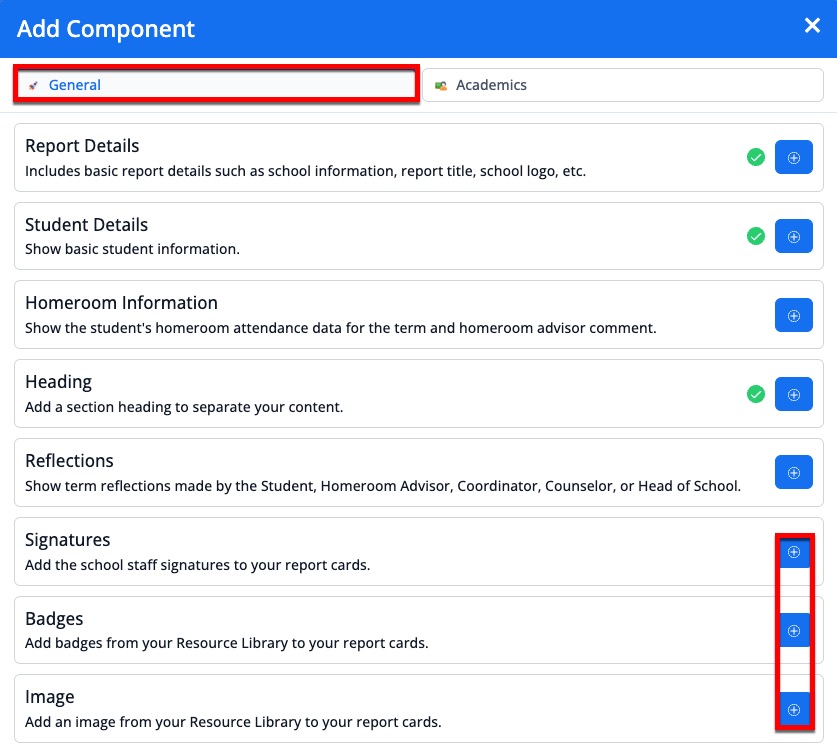Close the Add Component dialog
The height and width of the screenshot is (751, 837).
[812, 26]
